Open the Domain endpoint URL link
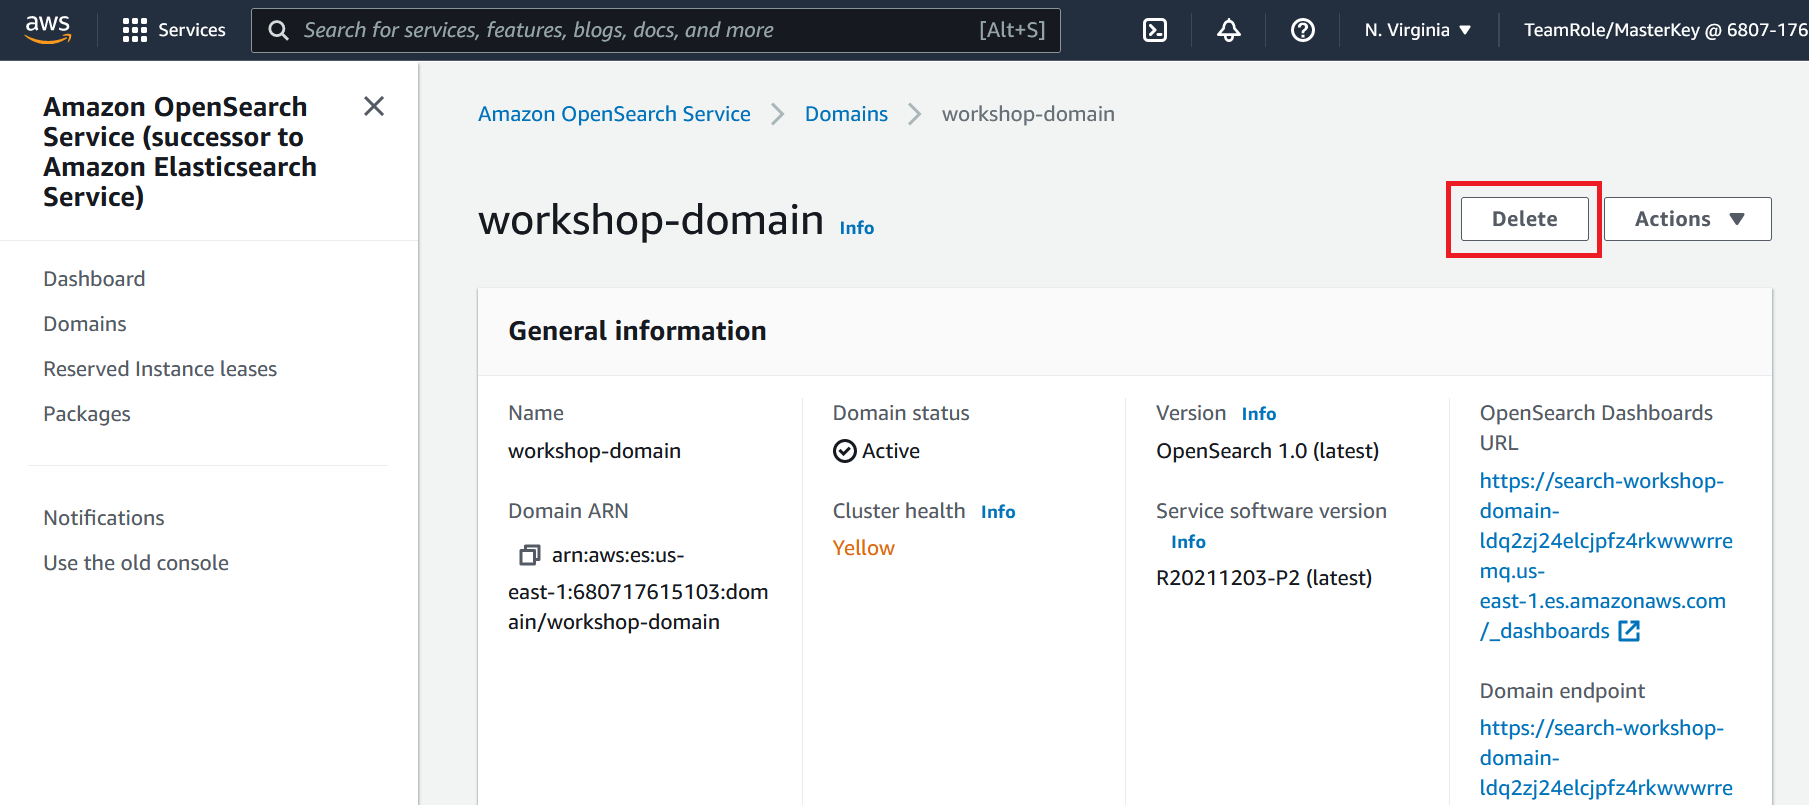 click(x=1606, y=758)
